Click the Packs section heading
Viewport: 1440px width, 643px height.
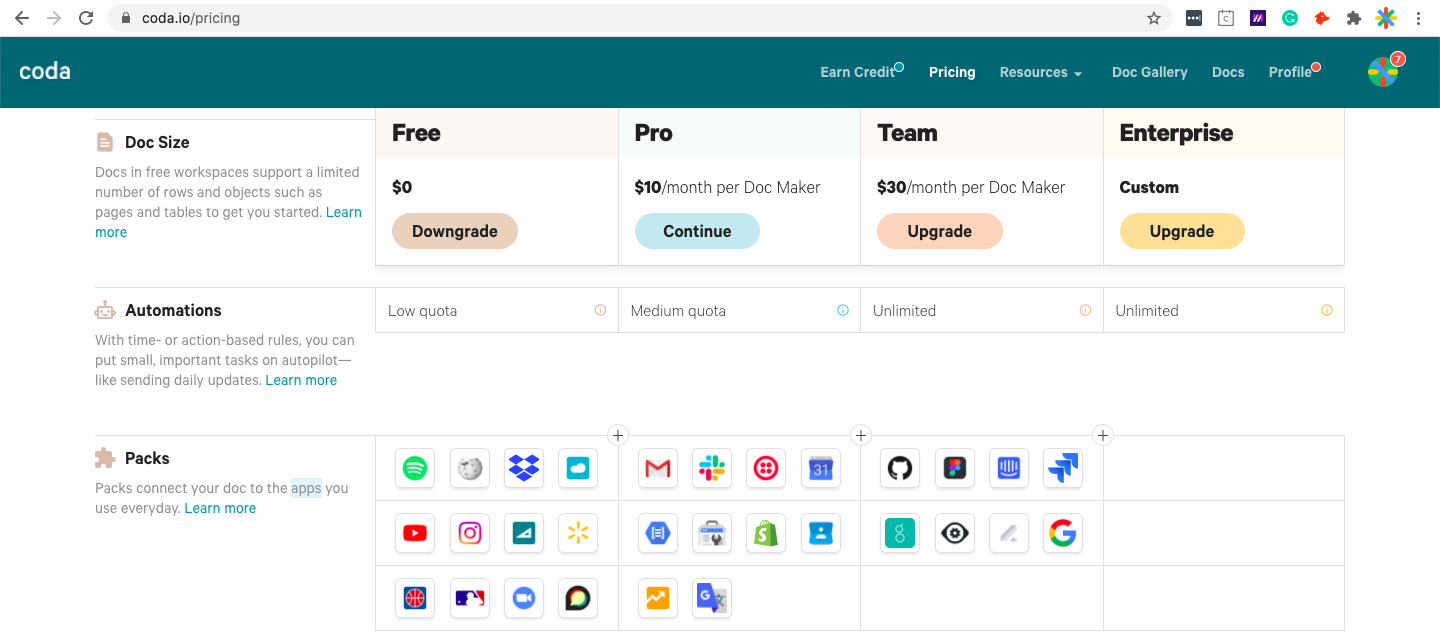(x=147, y=458)
